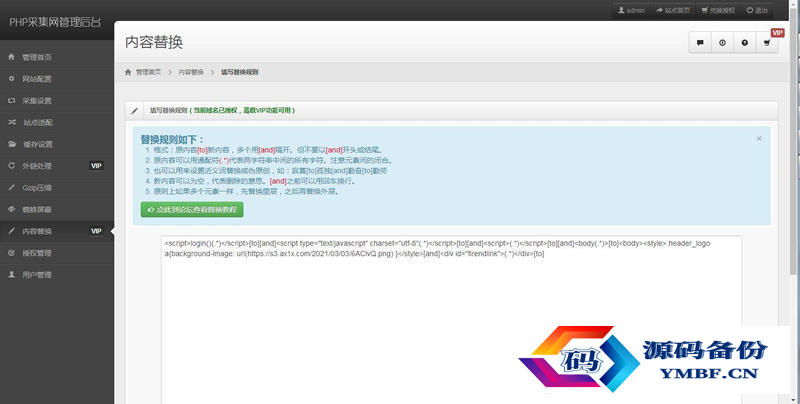Open 管理首页 via its home icon in sidebar
Viewport: 800px width, 404px height.
[x=11, y=57]
